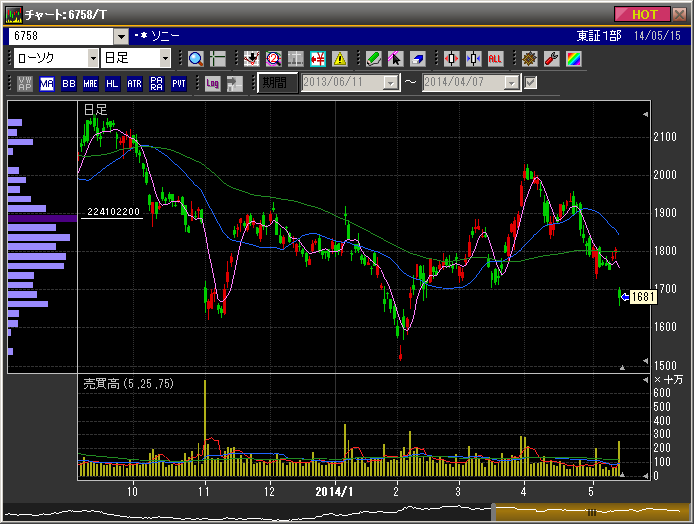Click the magnifying glass search icon
The width and height of the screenshot is (694, 524).
pos(195,58)
